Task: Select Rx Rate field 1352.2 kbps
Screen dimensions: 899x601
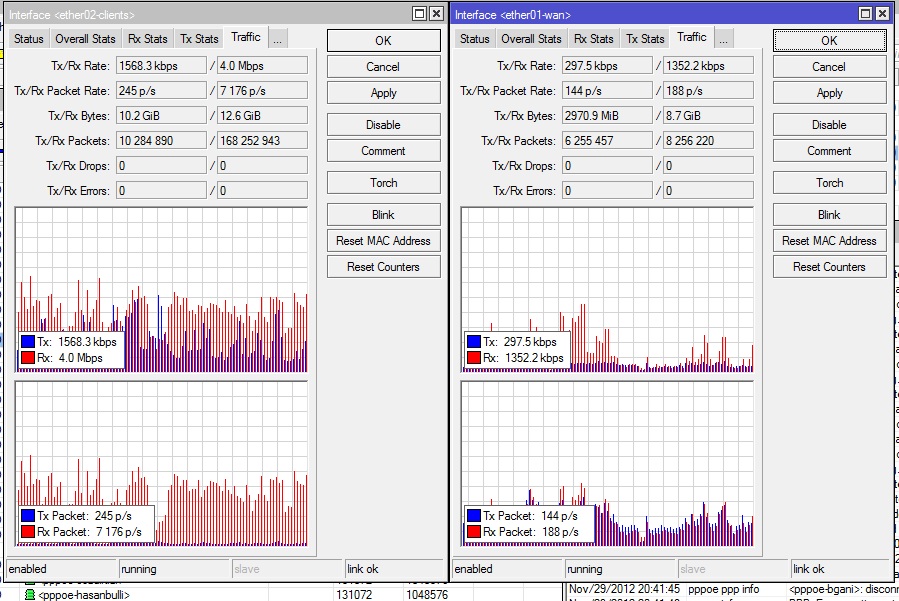Action: coord(708,65)
